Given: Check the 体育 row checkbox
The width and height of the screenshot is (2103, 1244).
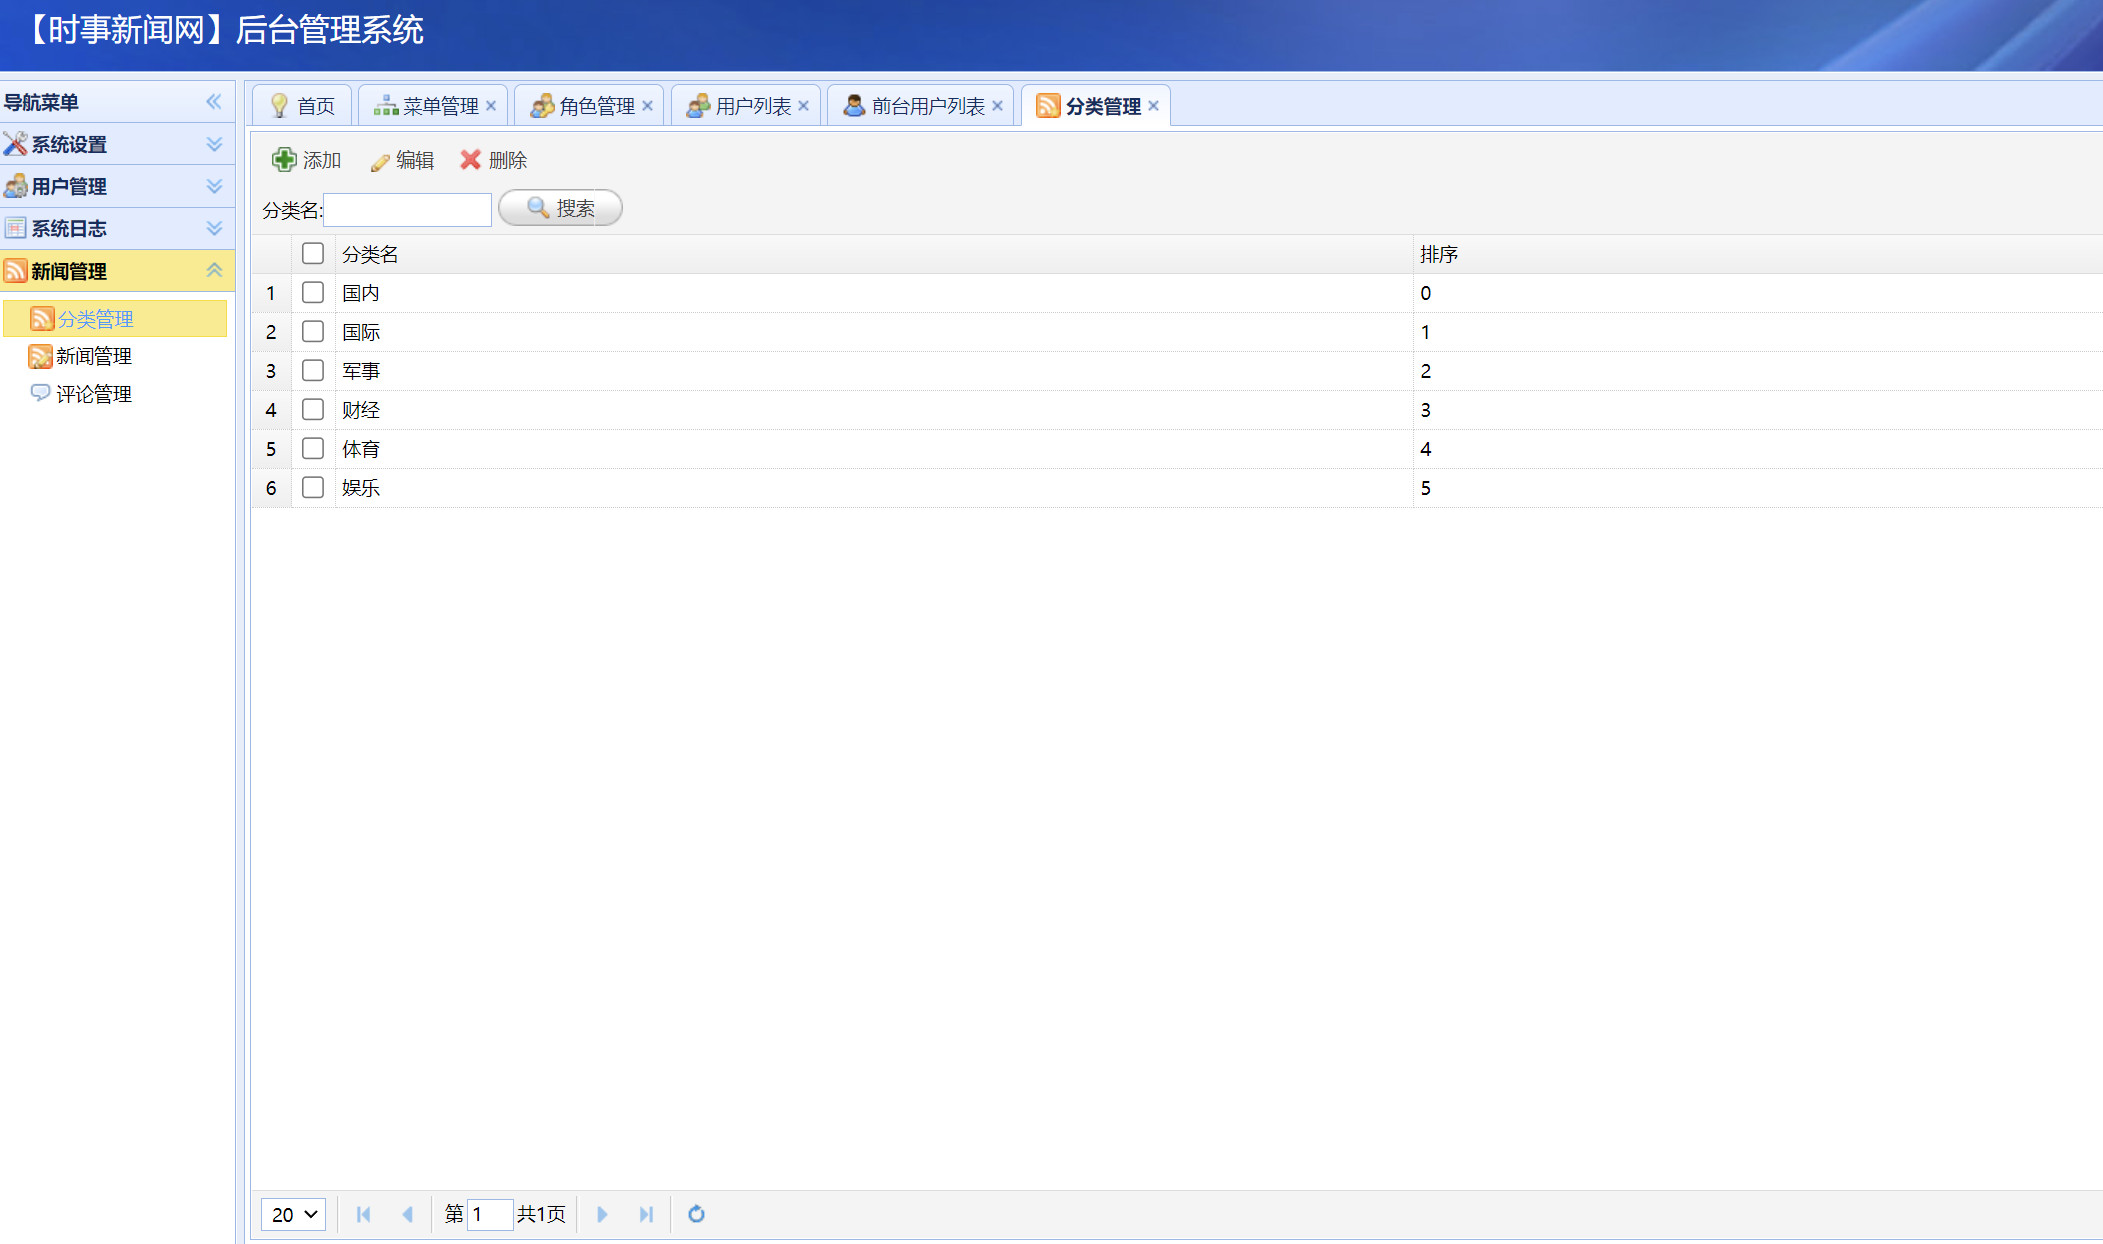Looking at the screenshot, I should [313, 449].
